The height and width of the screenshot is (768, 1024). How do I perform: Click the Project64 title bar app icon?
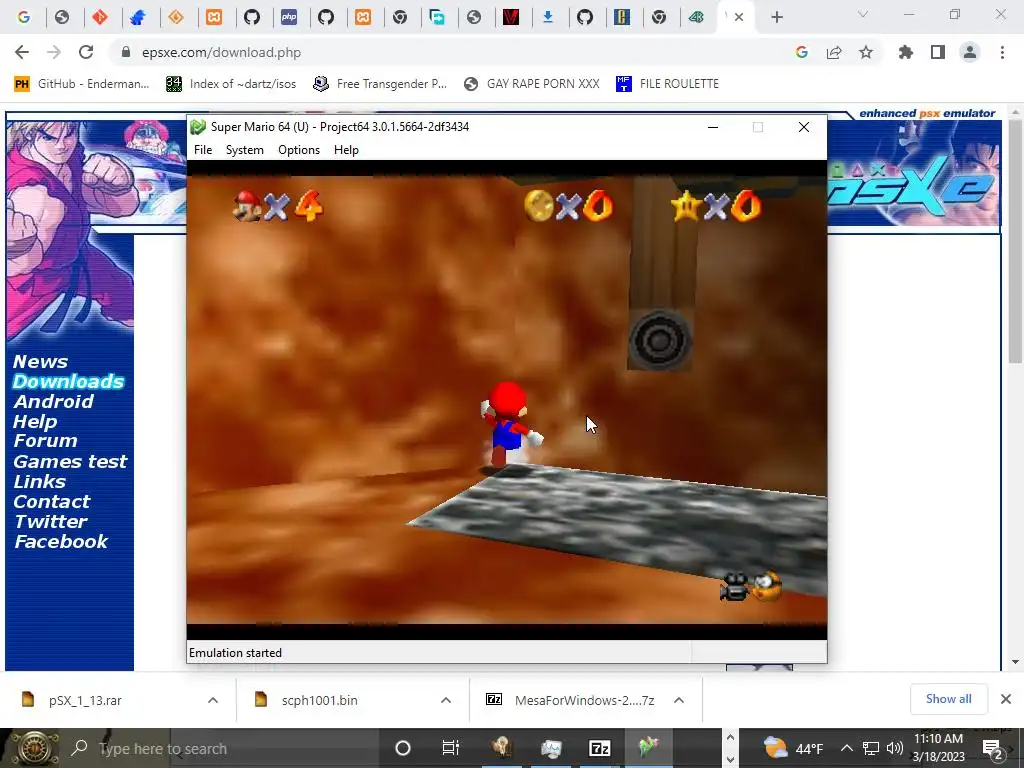(198, 127)
